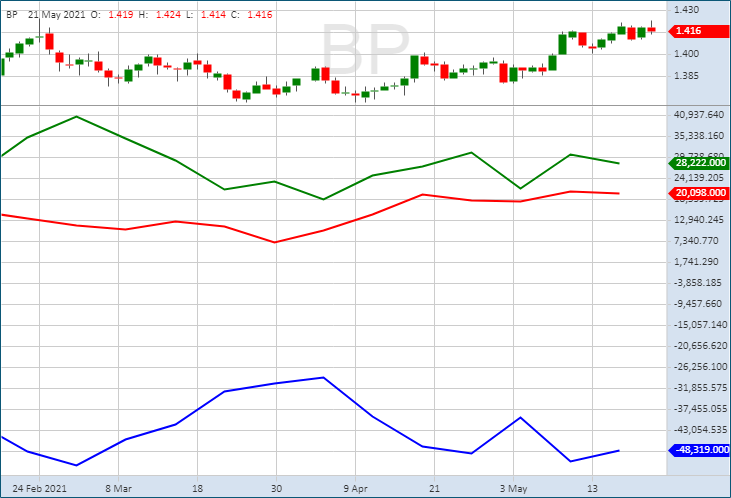Viewport: 731px width, 498px height.
Task: Click the 1.430 price axis label
Action: [686, 9]
